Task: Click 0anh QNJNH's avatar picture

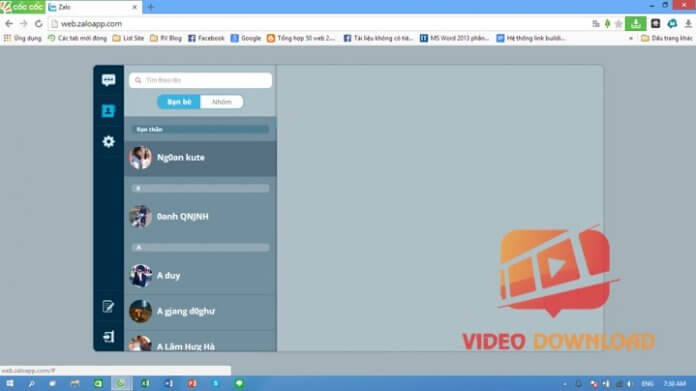Action: (140, 217)
